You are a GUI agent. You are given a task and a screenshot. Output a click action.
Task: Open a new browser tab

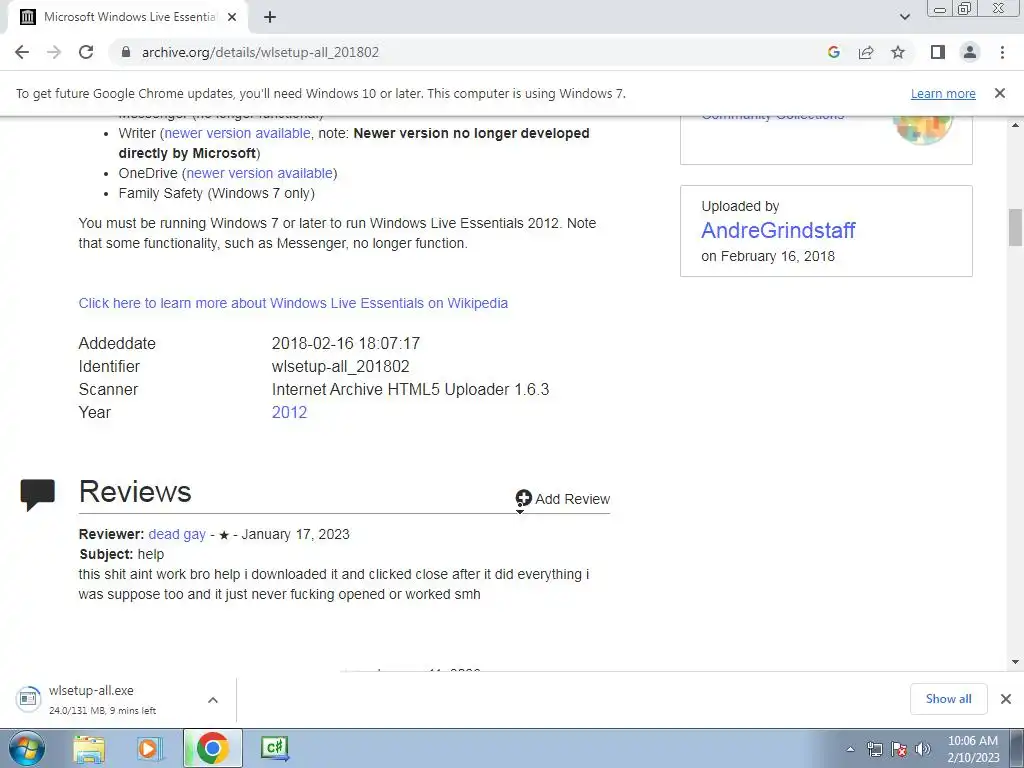point(270,17)
